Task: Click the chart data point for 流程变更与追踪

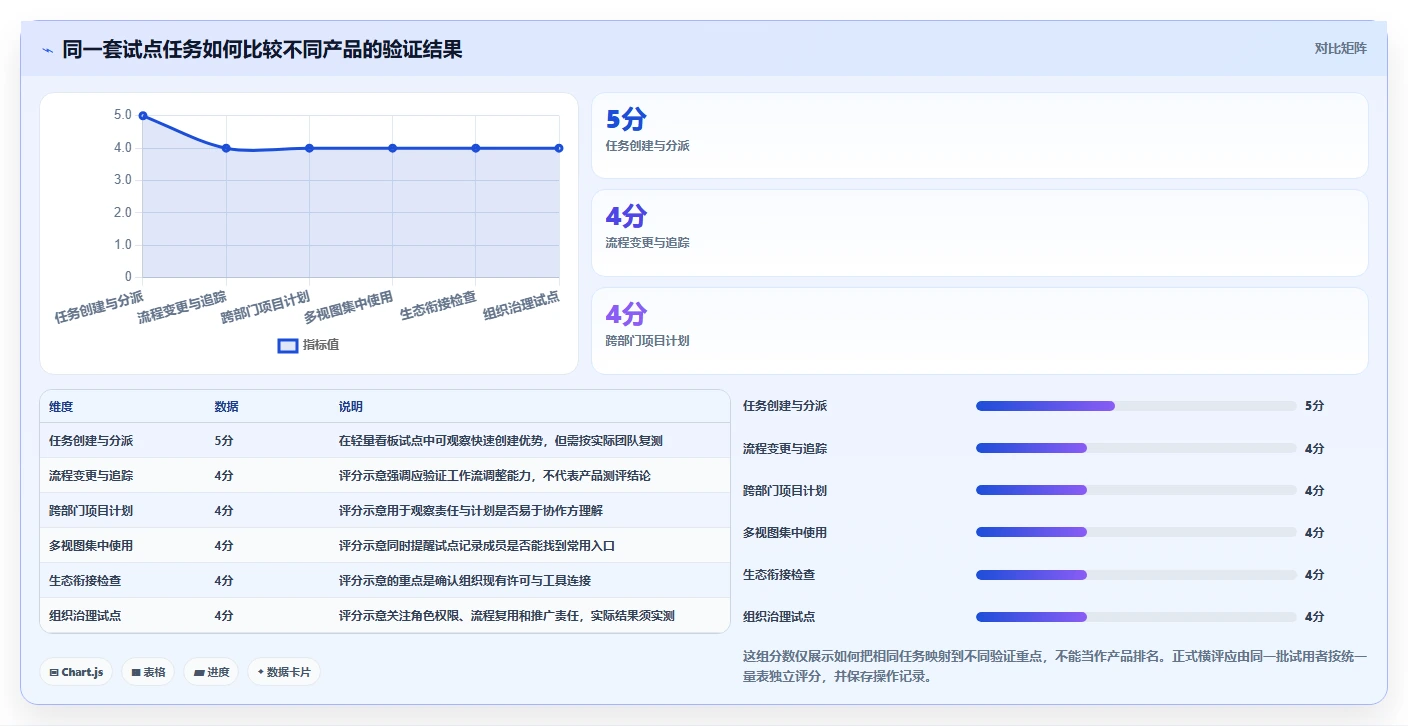Action: point(226,148)
